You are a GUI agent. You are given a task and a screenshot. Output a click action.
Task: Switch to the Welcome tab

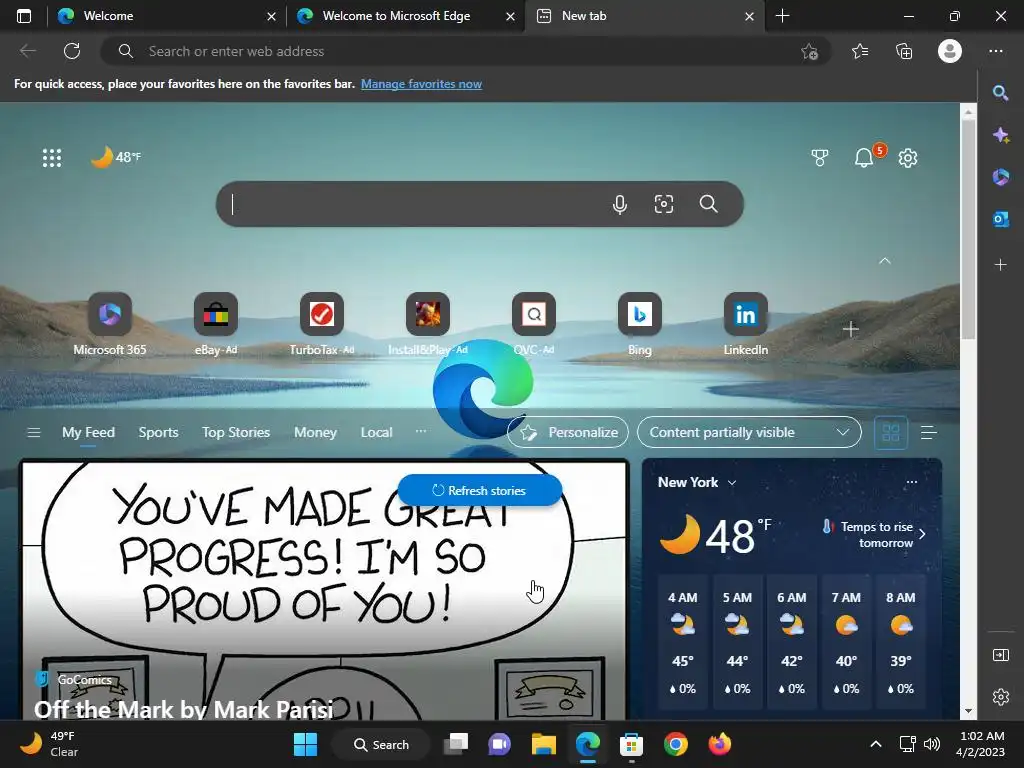click(167, 16)
